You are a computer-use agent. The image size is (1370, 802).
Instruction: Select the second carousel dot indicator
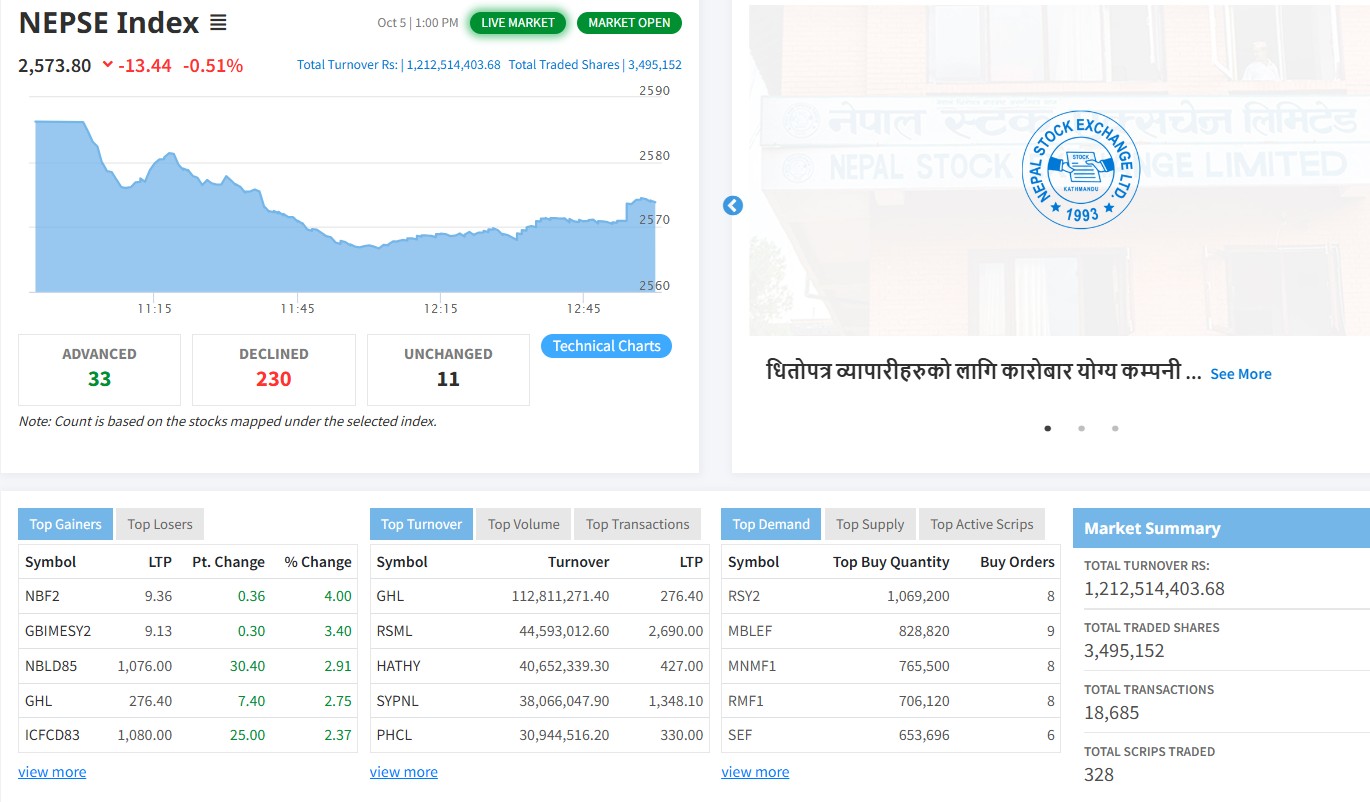[x=1081, y=428]
